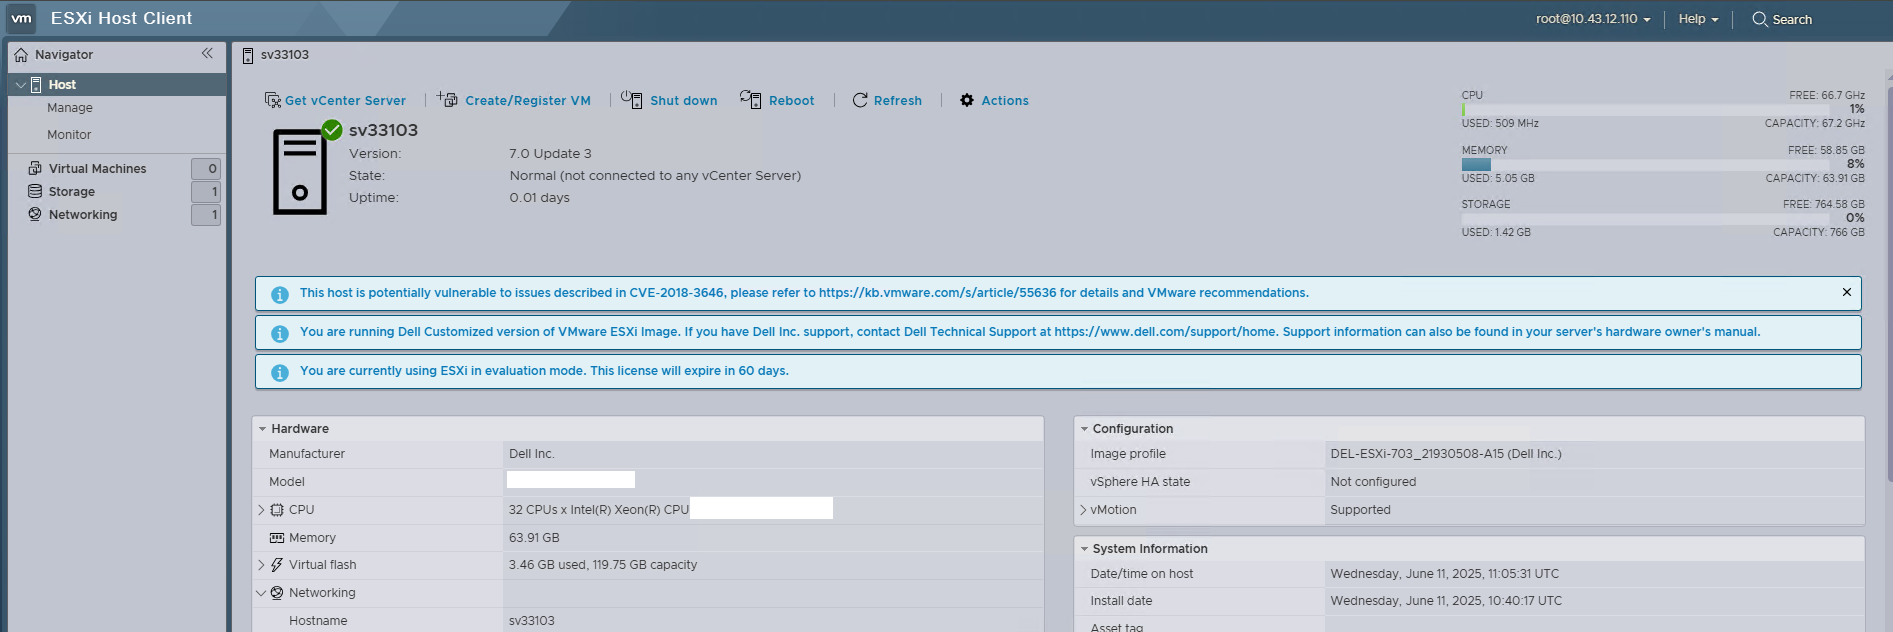Click the Networking icon in Hardware panel

tap(277, 593)
